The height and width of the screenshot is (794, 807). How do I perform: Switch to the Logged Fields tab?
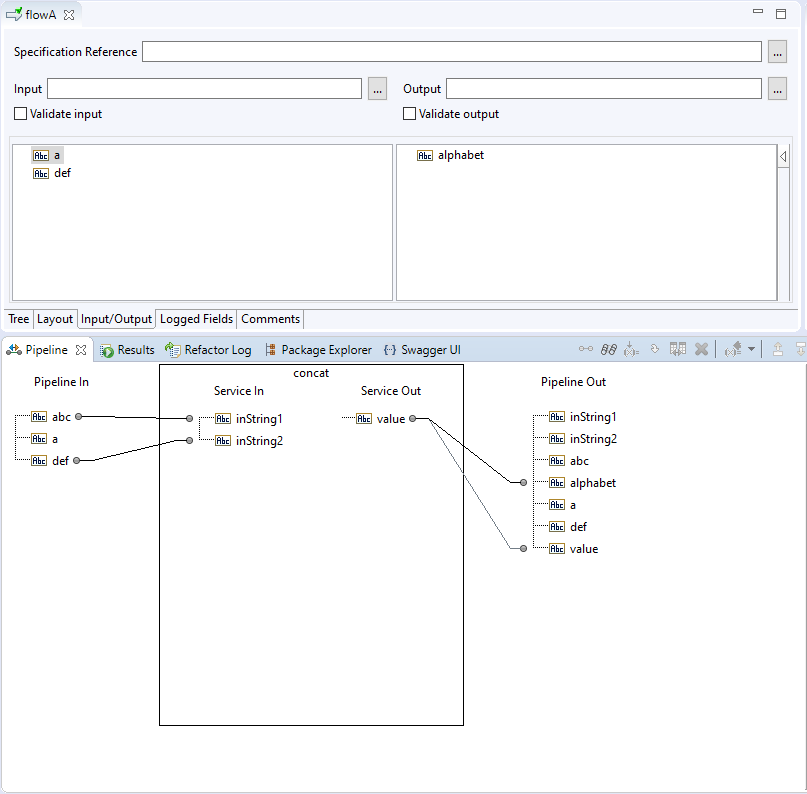[196, 319]
